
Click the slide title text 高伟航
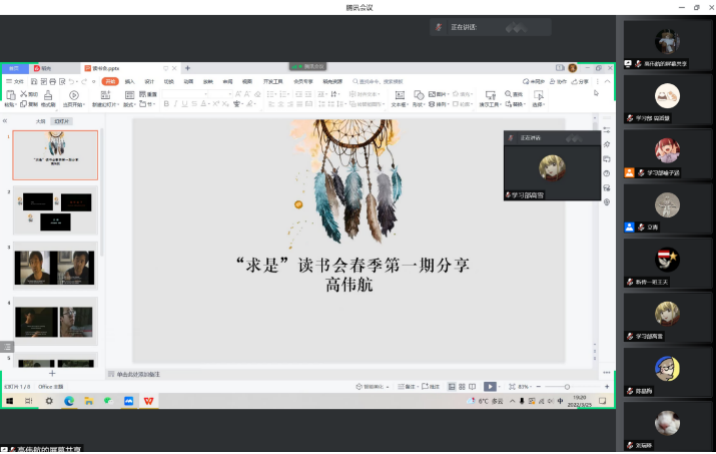(x=347, y=285)
